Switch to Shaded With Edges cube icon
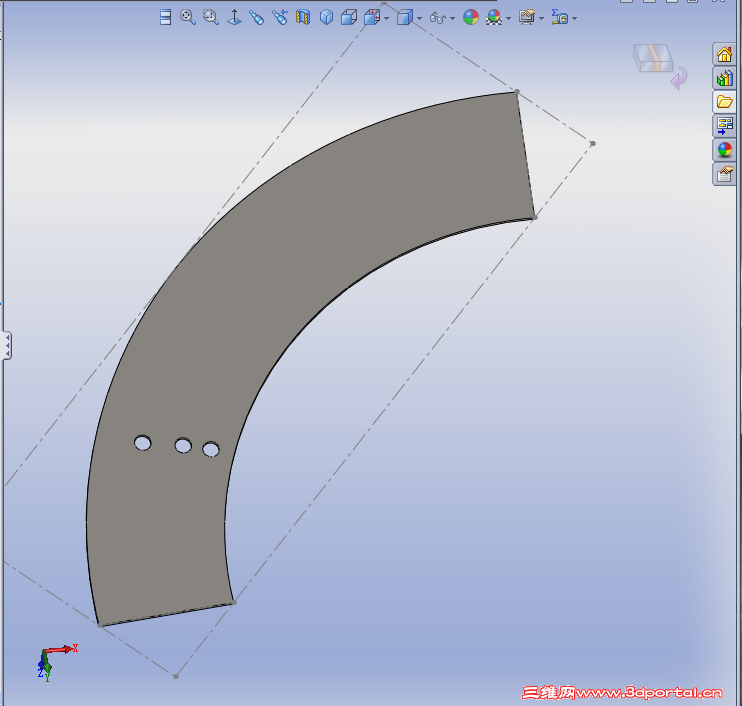This screenshot has width=742, height=706. coord(349,18)
